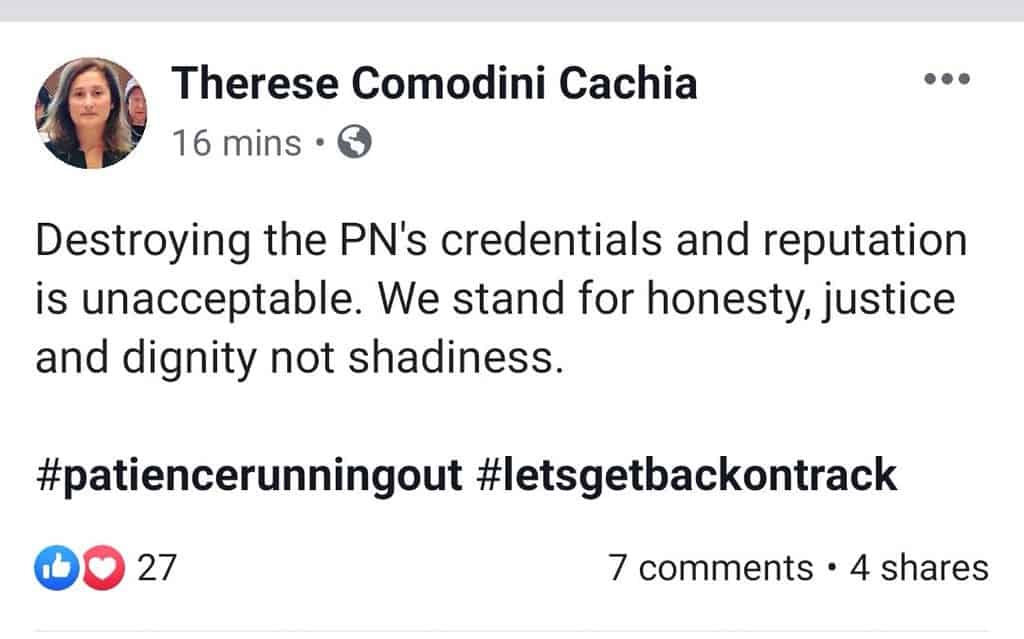Click the dot between comments and shares

832,568
